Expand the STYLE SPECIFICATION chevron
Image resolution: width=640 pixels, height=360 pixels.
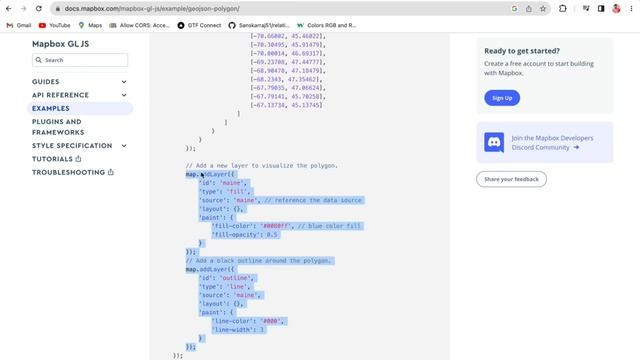click(124, 146)
